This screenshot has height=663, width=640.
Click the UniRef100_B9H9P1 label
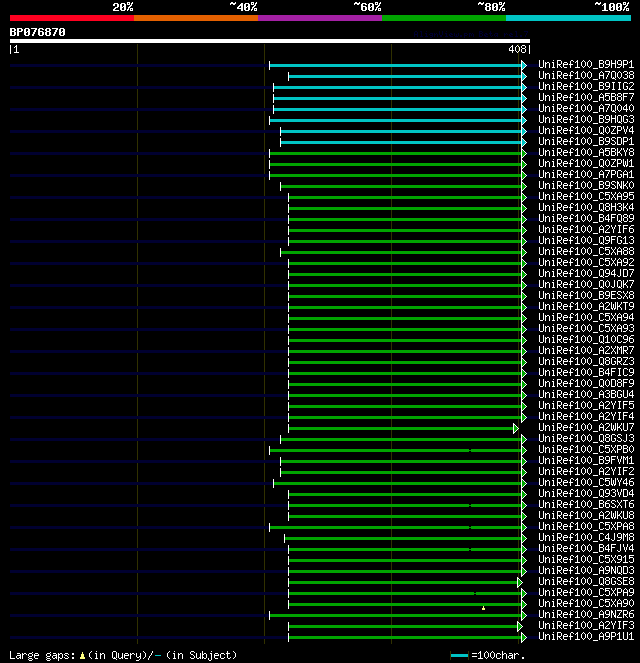pos(586,64)
